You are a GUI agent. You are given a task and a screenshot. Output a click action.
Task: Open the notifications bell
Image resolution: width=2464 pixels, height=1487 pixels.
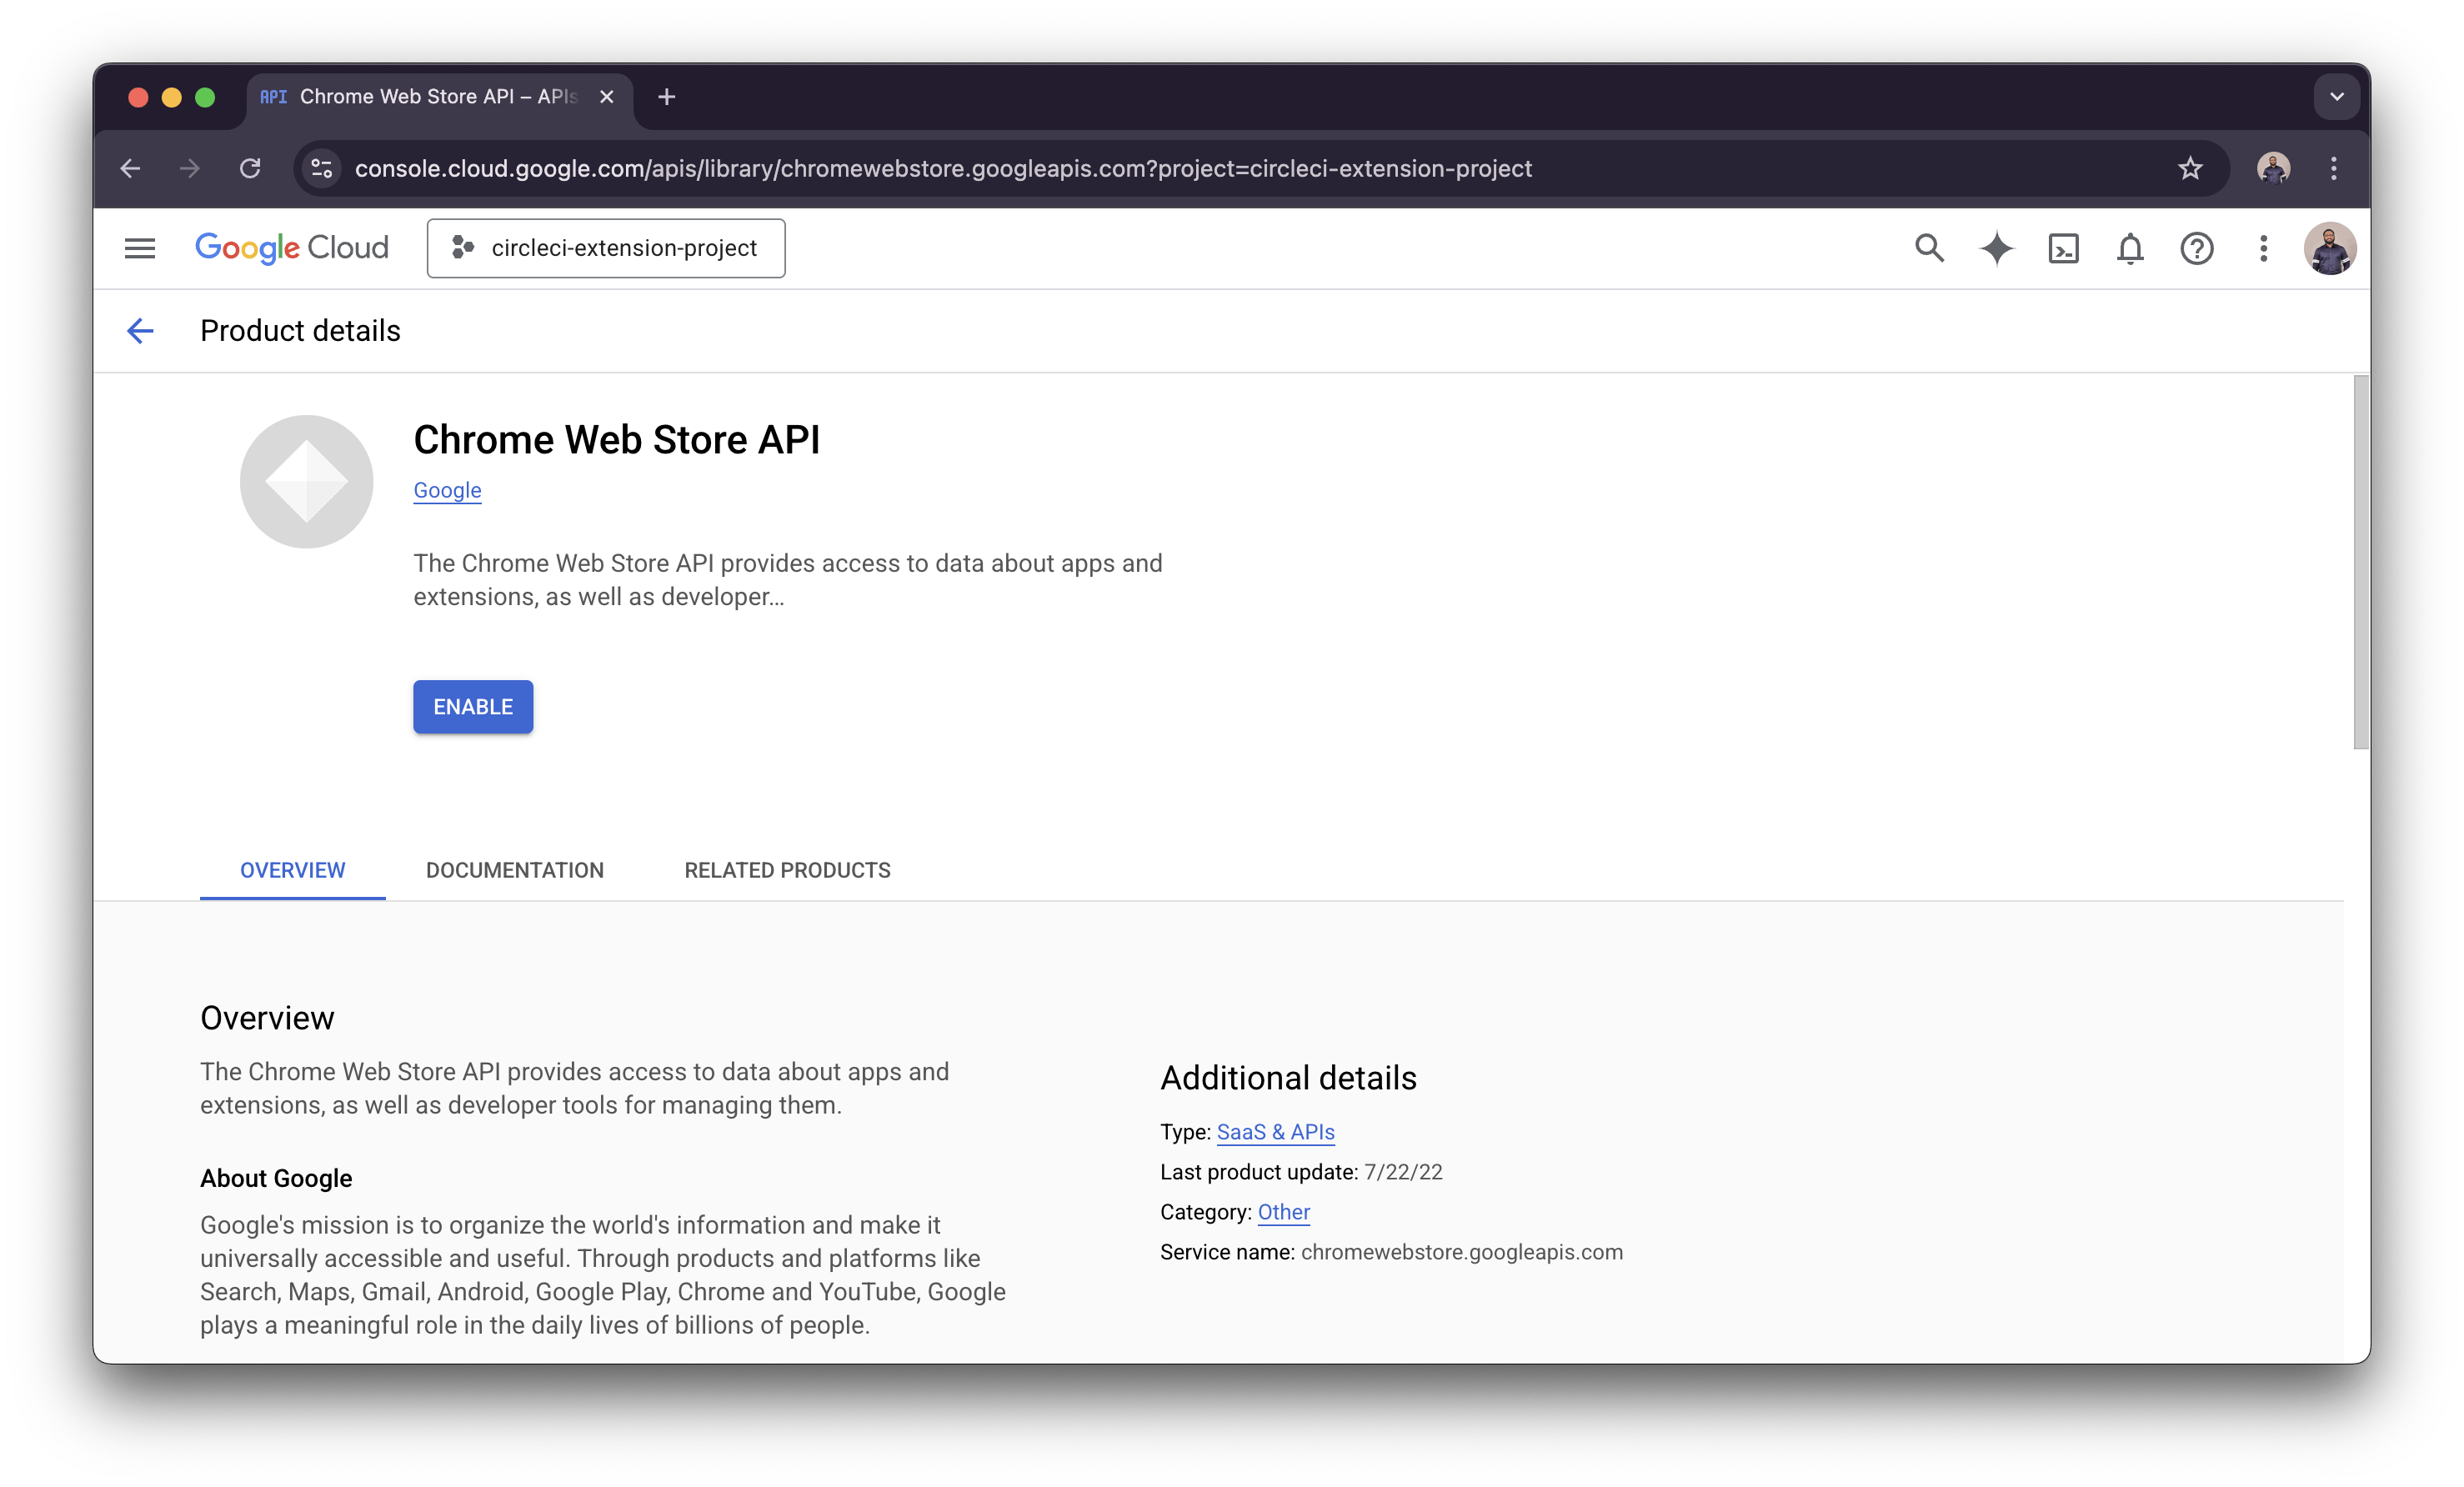[x=2130, y=248]
